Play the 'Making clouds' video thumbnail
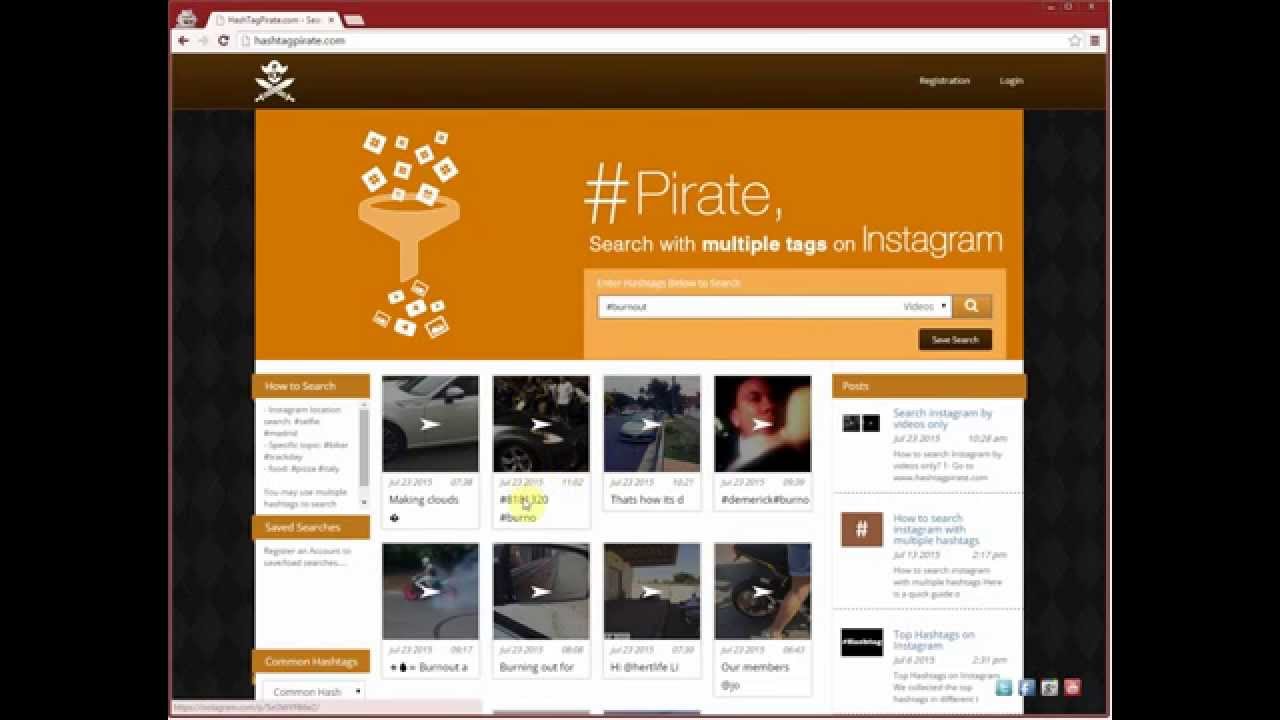Viewport: 1280px width, 720px height. point(430,424)
